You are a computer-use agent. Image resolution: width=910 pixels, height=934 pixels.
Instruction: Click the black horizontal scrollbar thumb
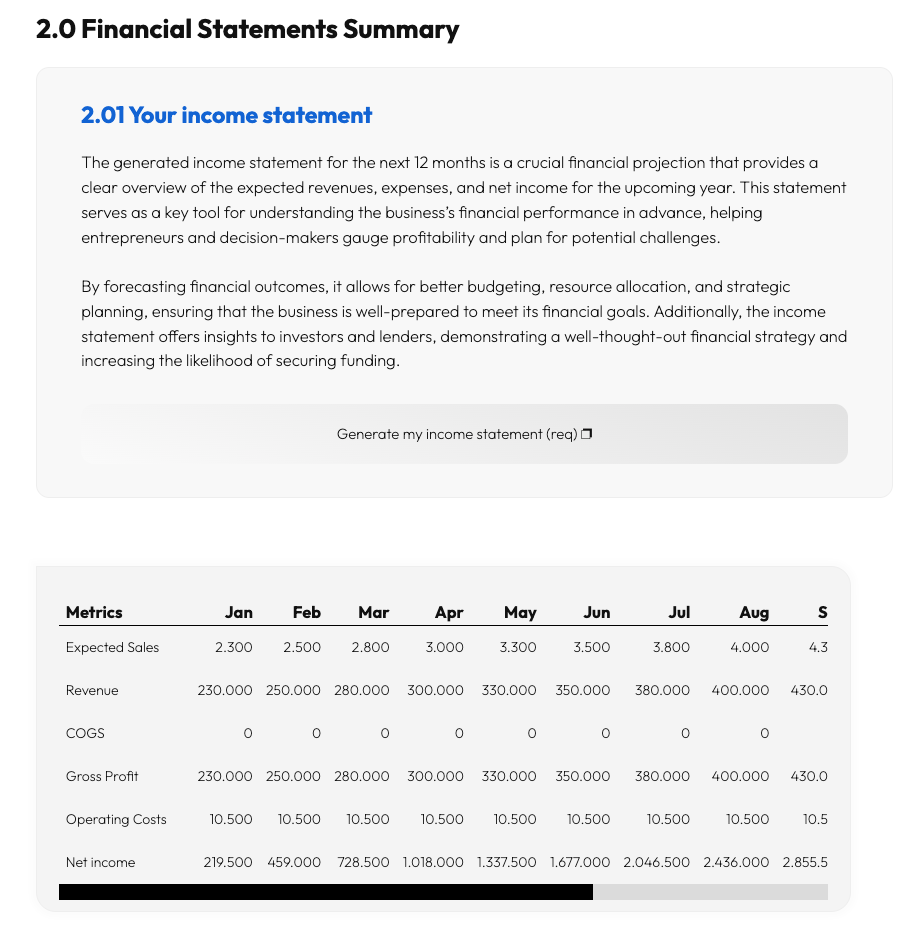[325, 892]
